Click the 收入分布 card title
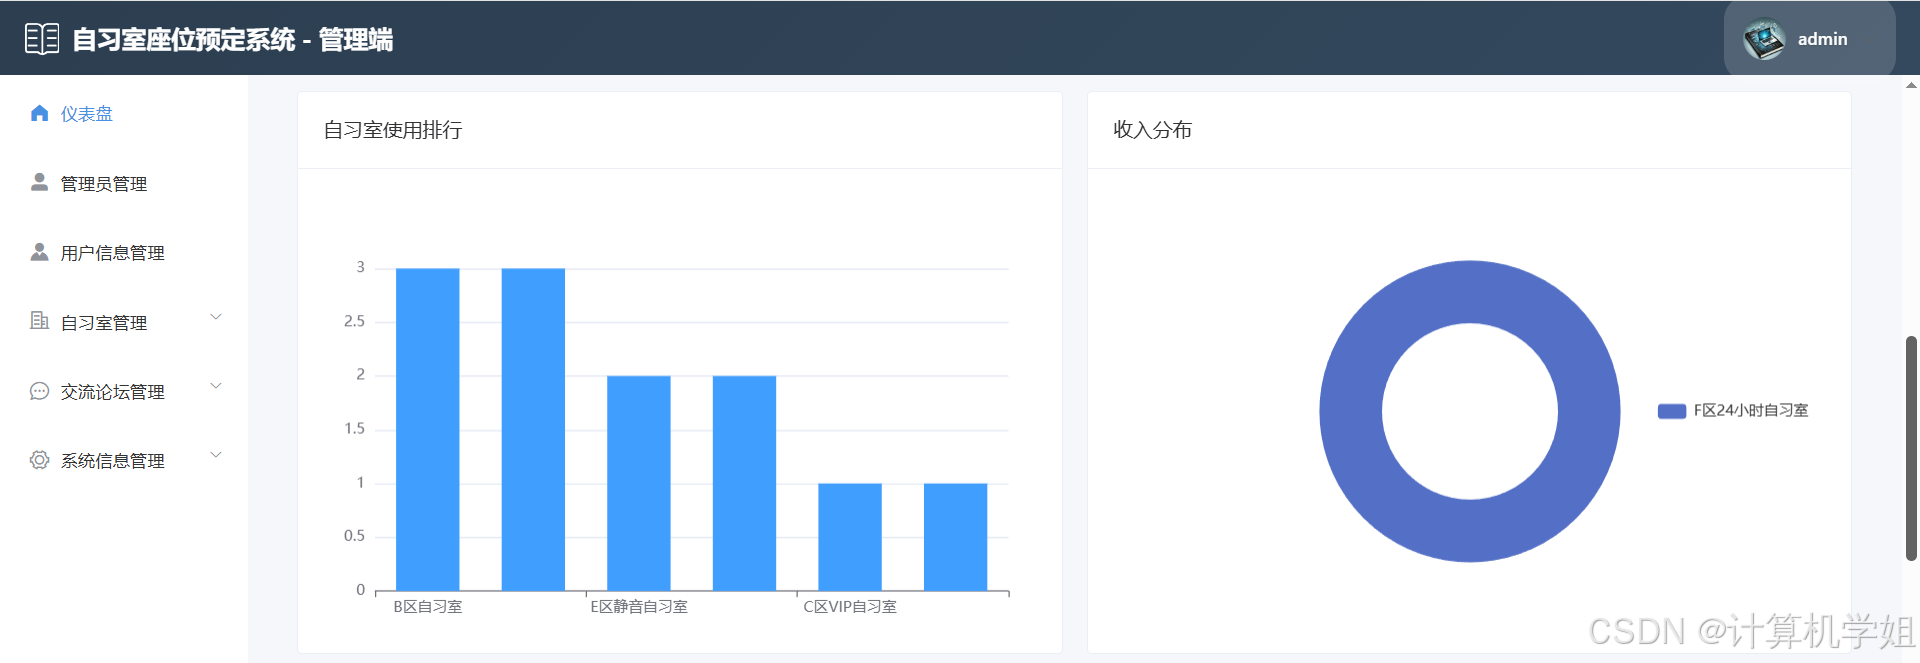The image size is (1920, 663). pyautogui.click(x=1152, y=130)
